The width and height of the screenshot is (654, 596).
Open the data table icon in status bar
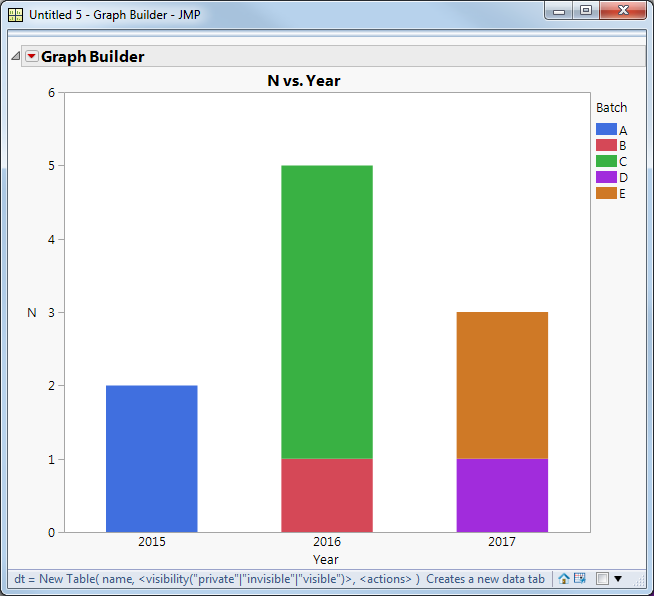[580, 578]
